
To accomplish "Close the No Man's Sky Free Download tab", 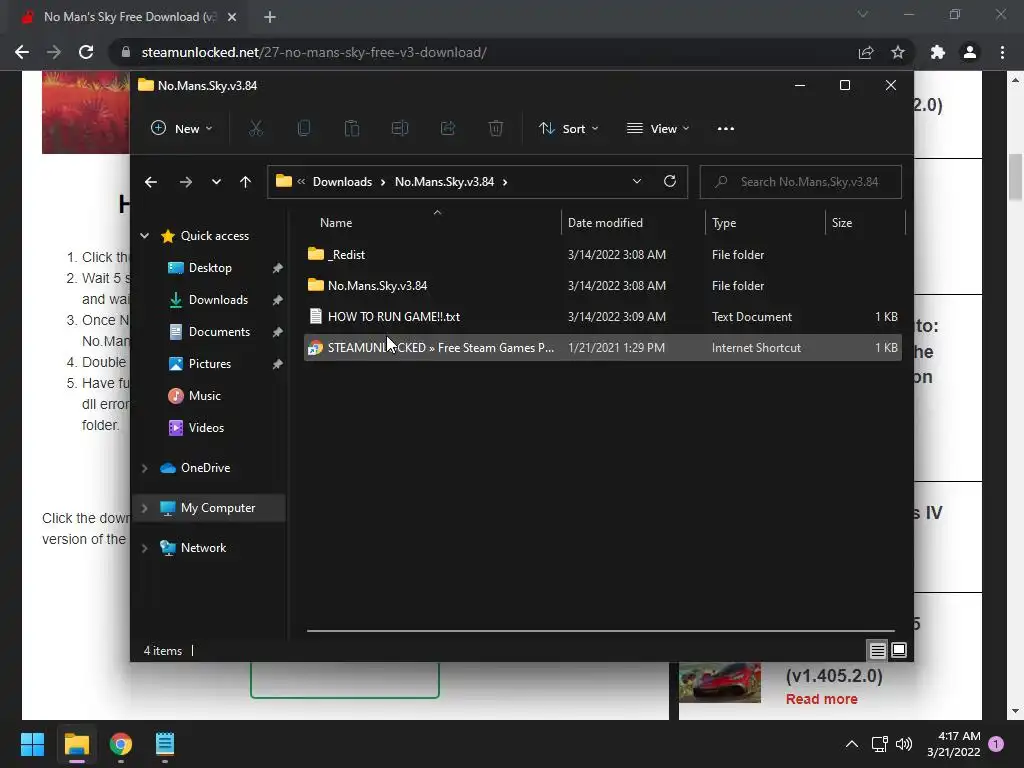I will pos(232,17).
